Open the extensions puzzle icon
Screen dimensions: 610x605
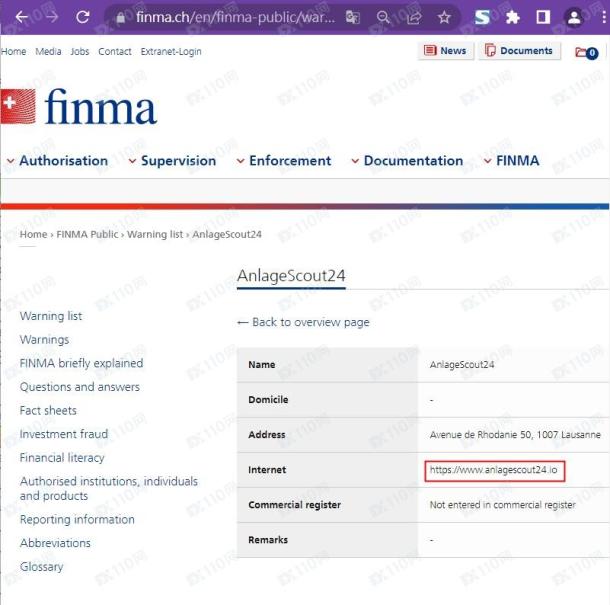[513, 17]
